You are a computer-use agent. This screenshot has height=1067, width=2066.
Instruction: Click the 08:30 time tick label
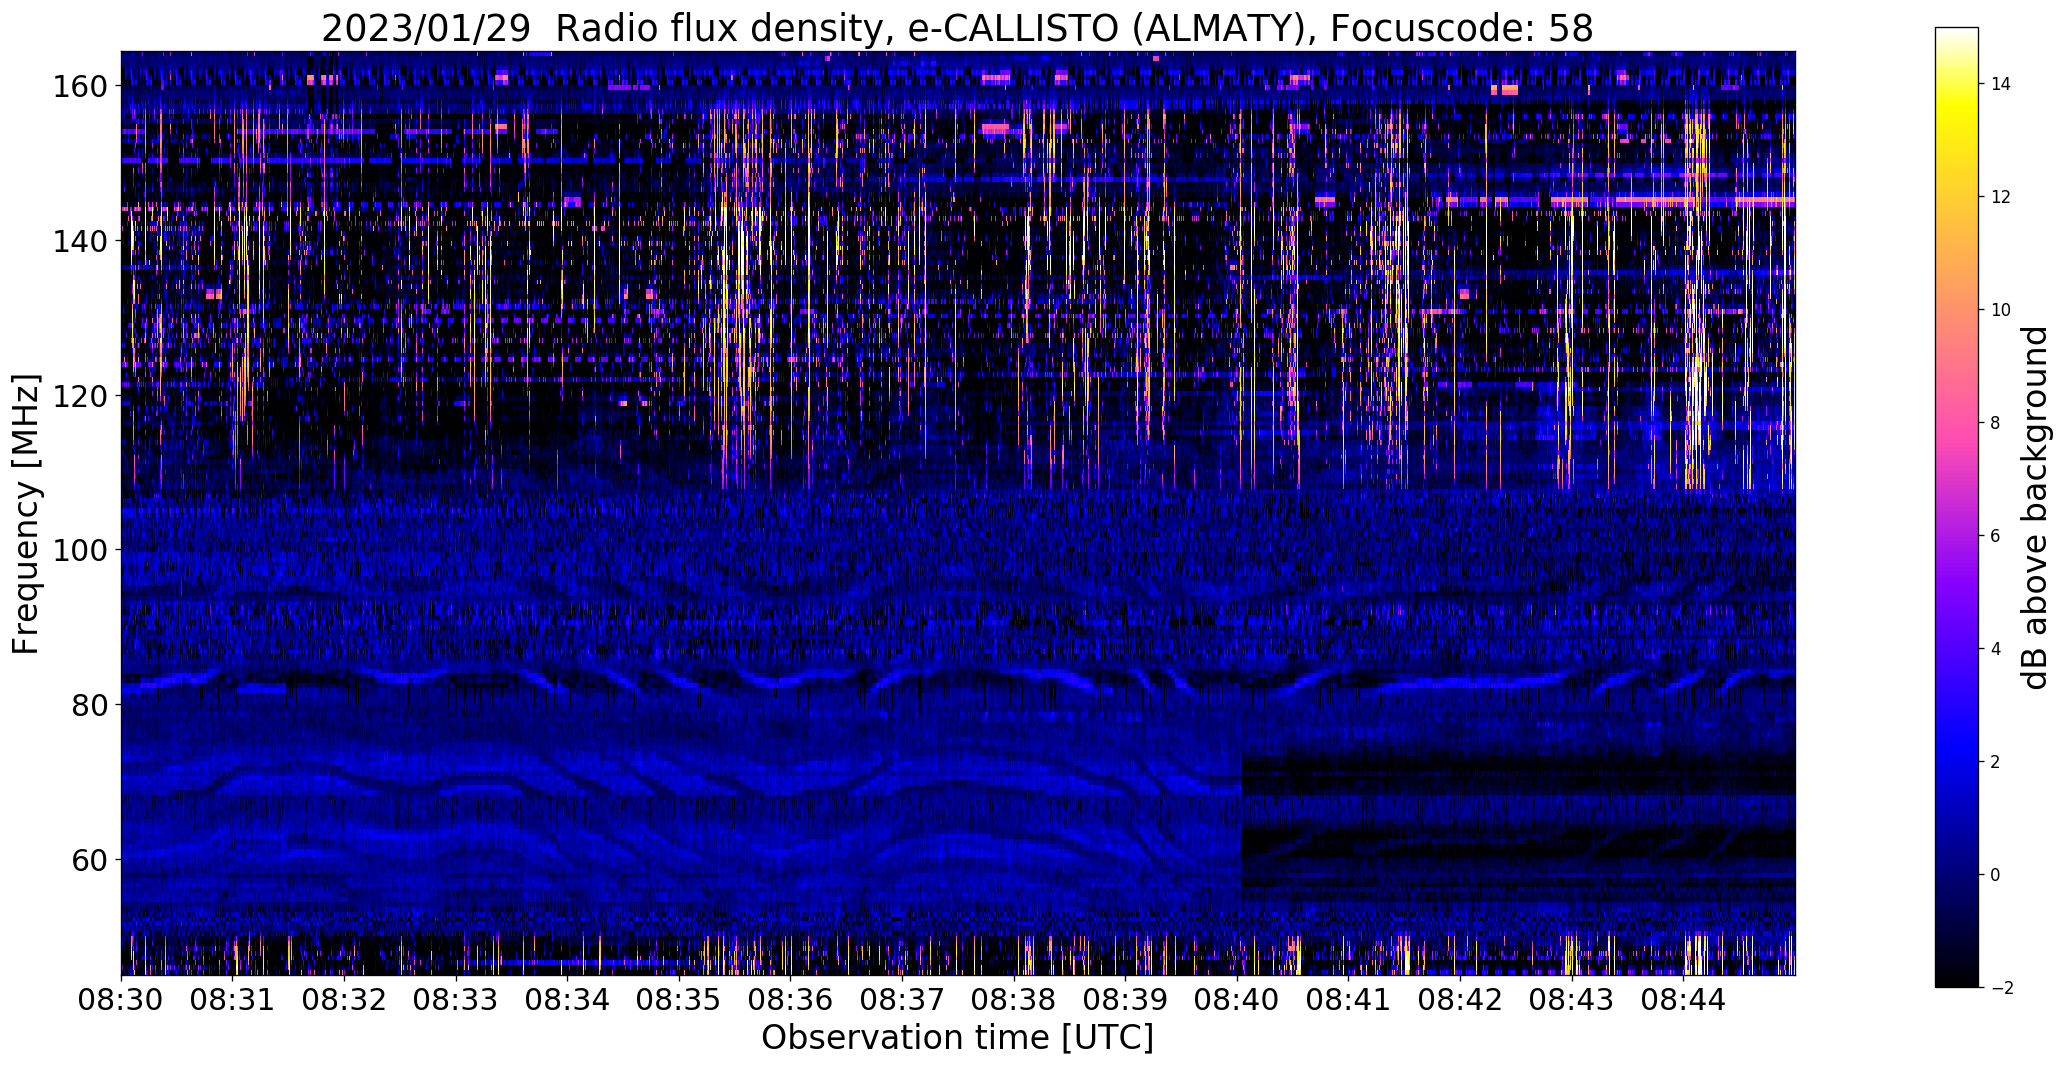coord(121,999)
